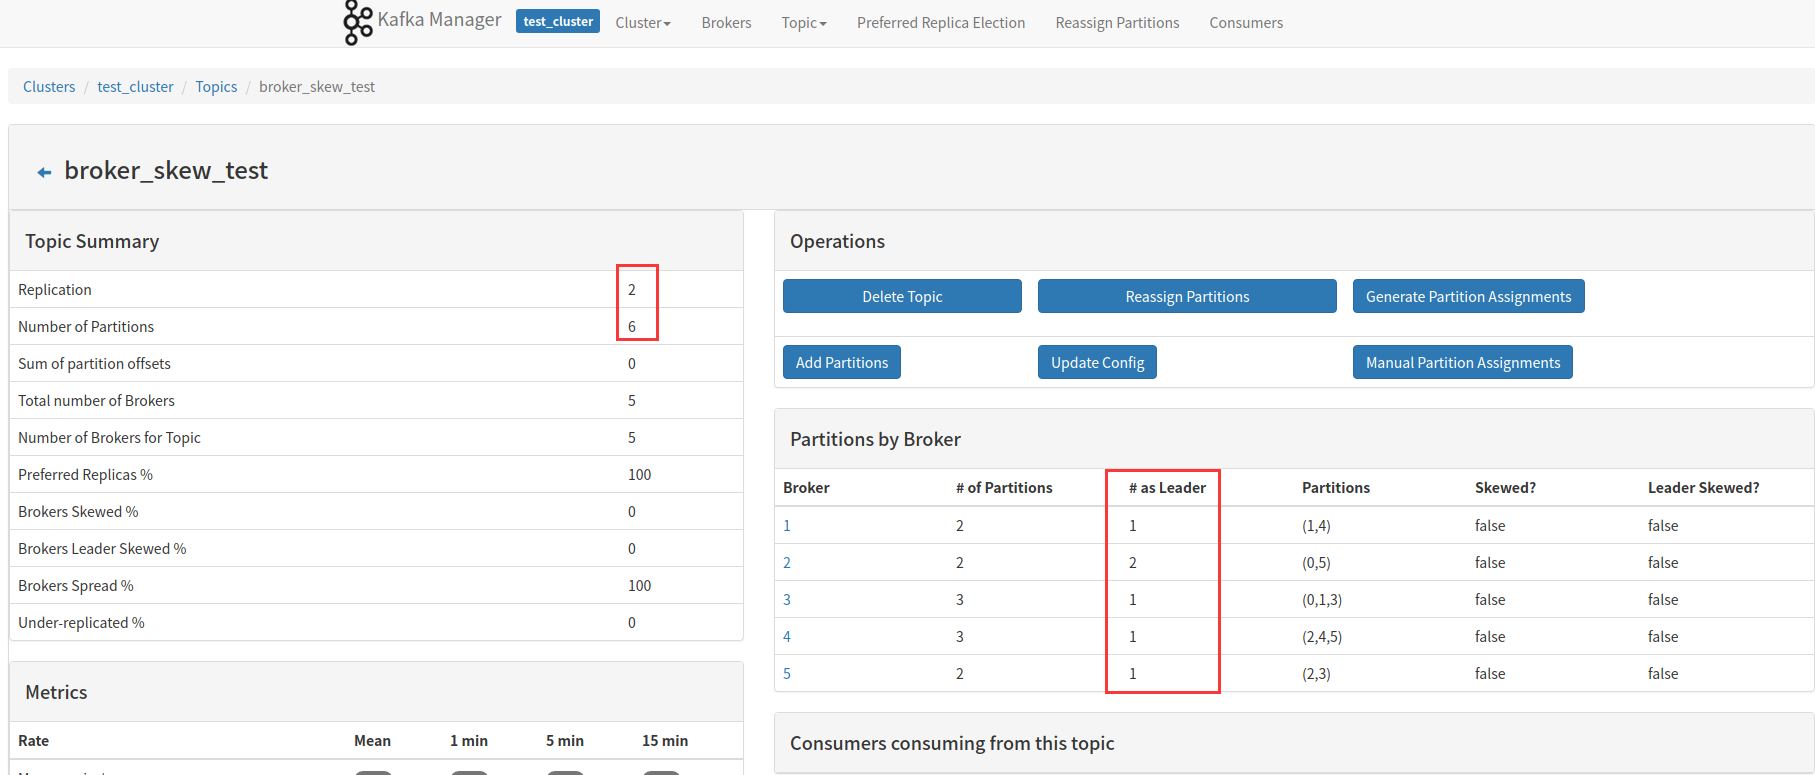
Task: Go to test_cluster breadcrumb link
Action: pos(135,87)
